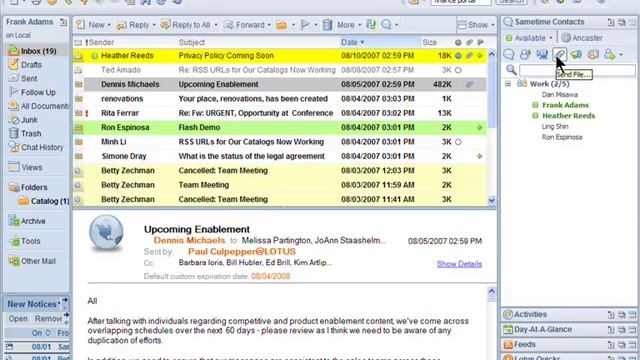640x360 pixels.
Task: Open Other Mail
Action: 32,261
